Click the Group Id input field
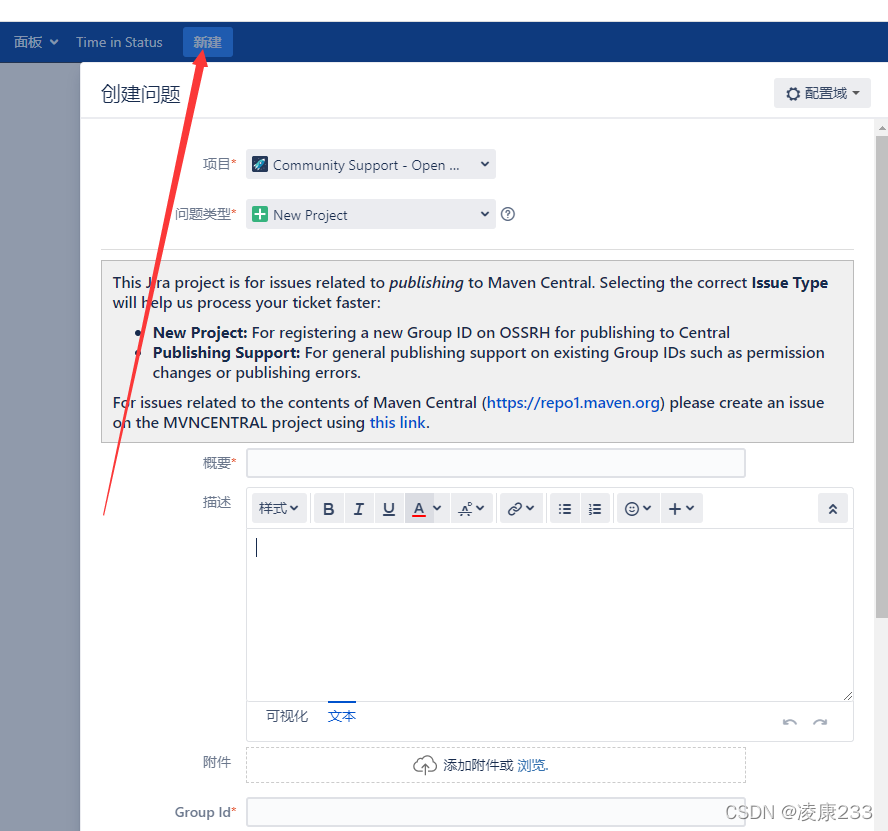Viewport: 888px width, 831px height. [496, 812]
